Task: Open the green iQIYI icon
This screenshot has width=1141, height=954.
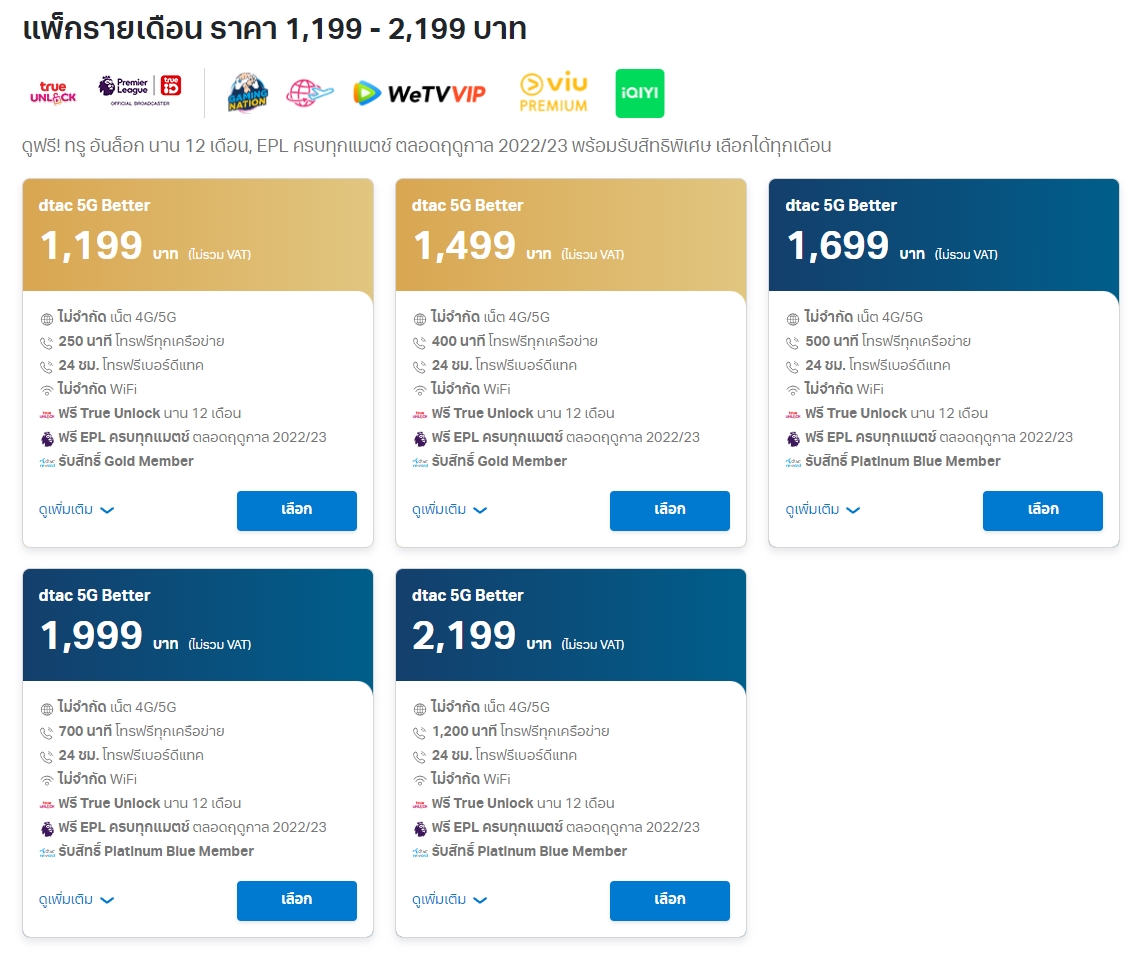Action: click(640, 93)
